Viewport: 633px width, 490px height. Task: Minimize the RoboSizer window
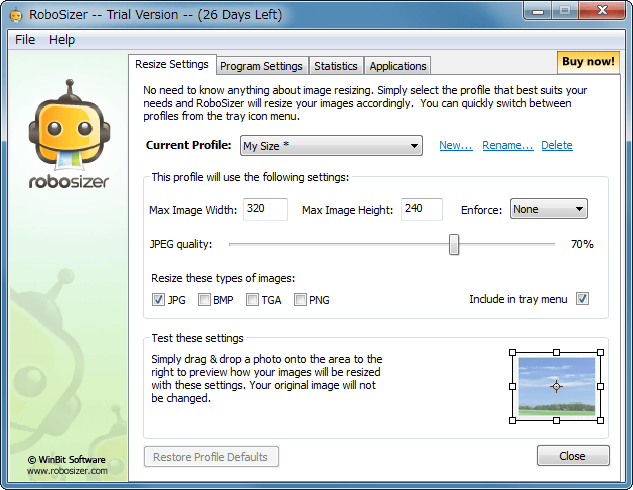coord(537,10)
